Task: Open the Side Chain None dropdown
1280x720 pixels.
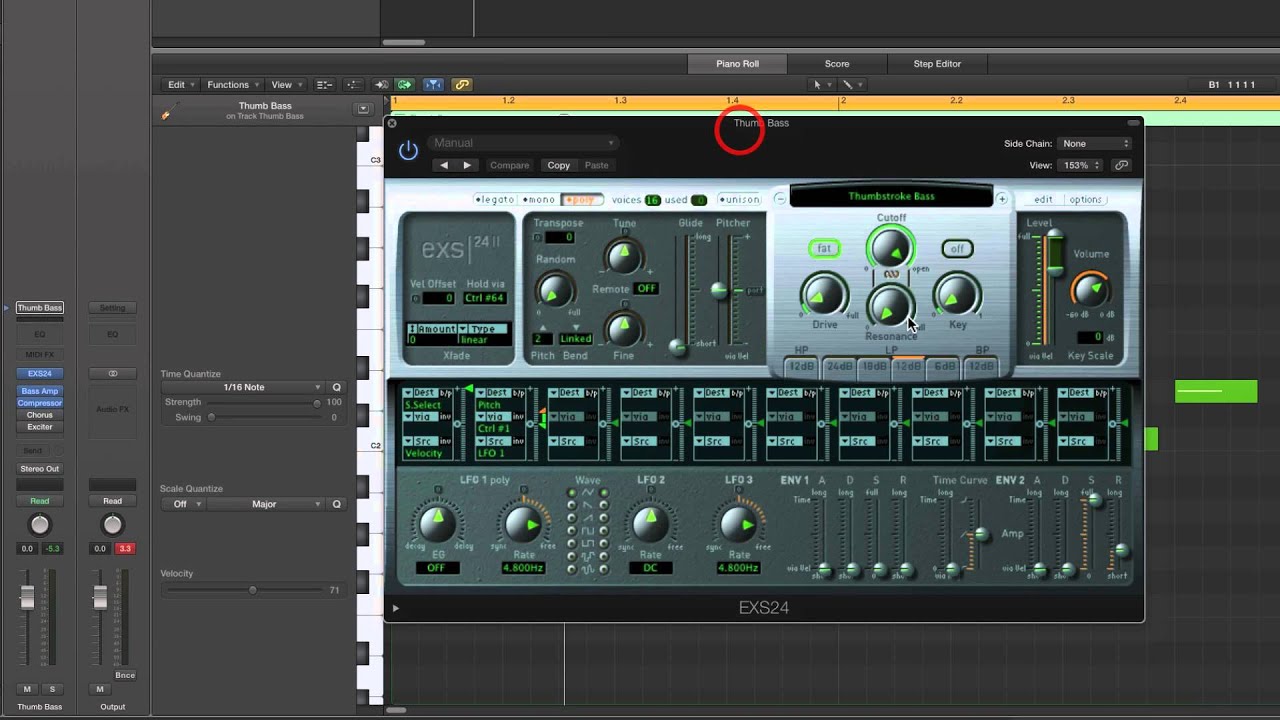Action: [1096, 144]
